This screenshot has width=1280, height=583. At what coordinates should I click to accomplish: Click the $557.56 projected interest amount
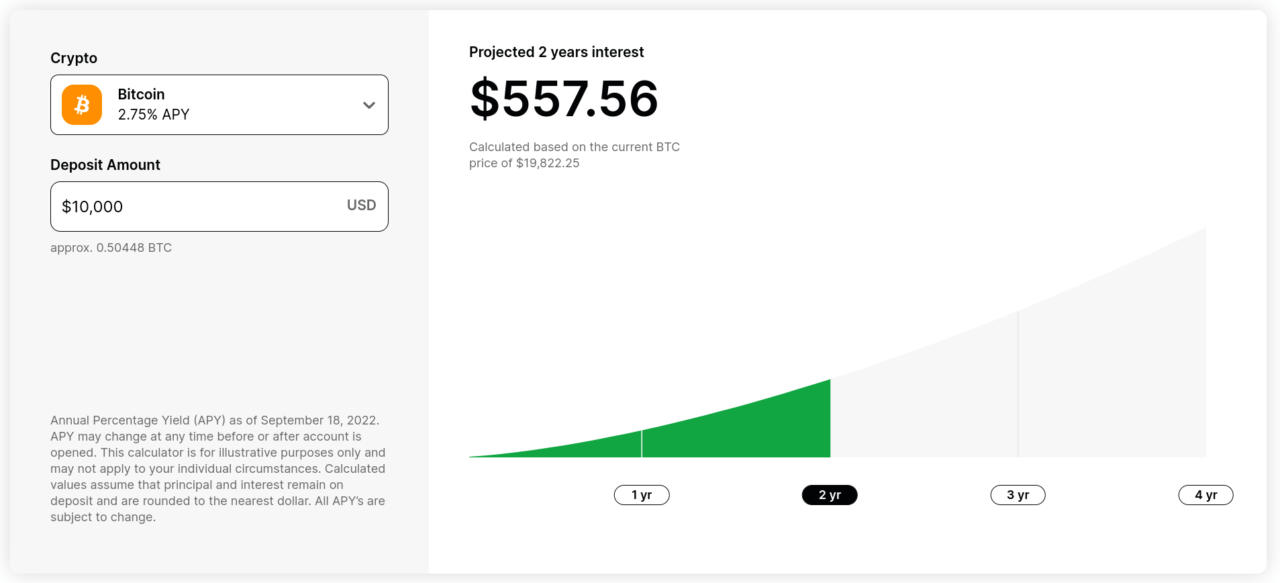coord(564,99)
